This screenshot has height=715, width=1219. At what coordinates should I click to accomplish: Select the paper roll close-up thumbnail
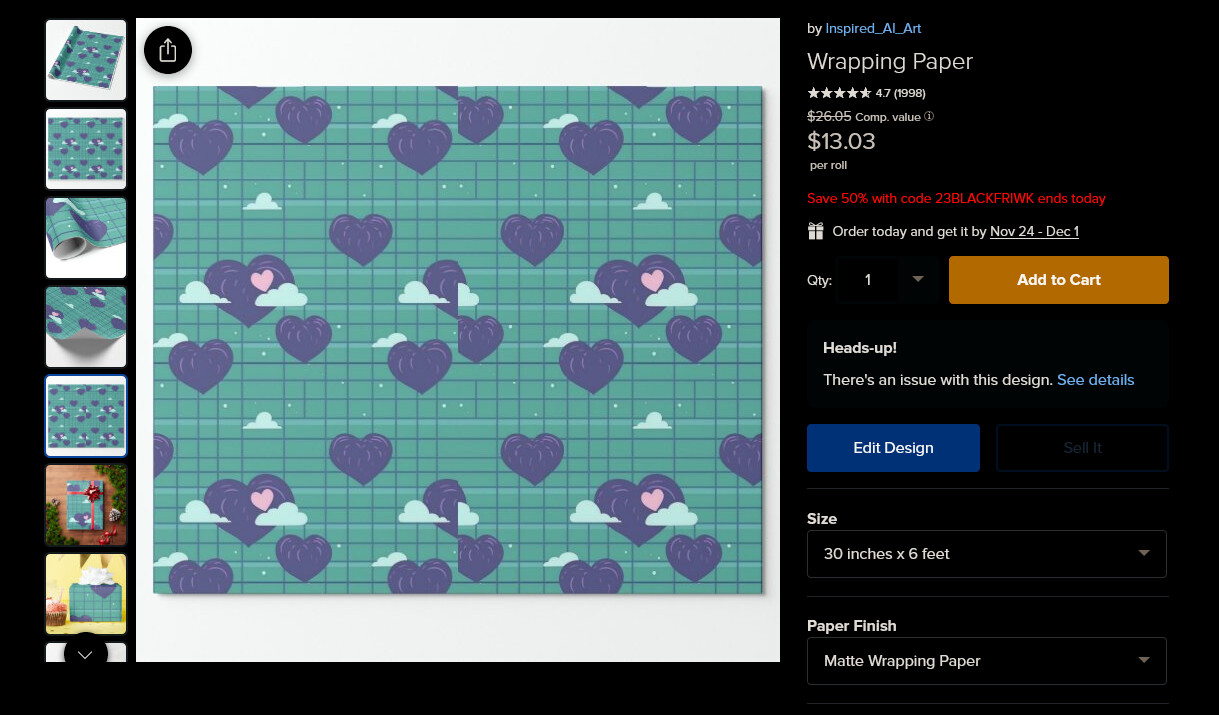pos(86,238)
